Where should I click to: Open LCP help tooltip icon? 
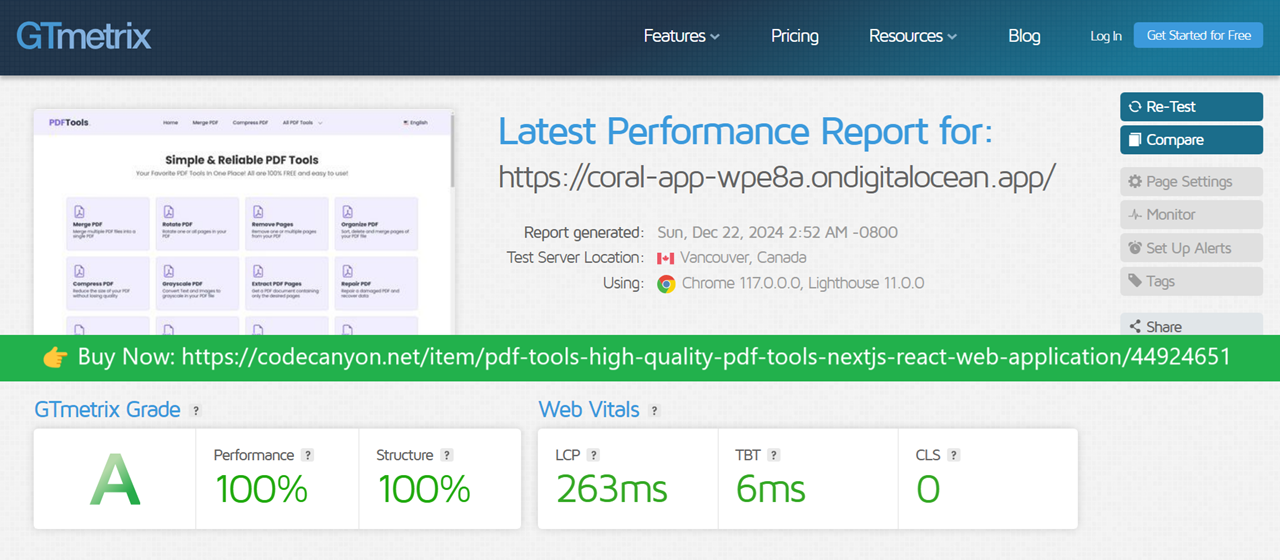[x=593, y=455]
